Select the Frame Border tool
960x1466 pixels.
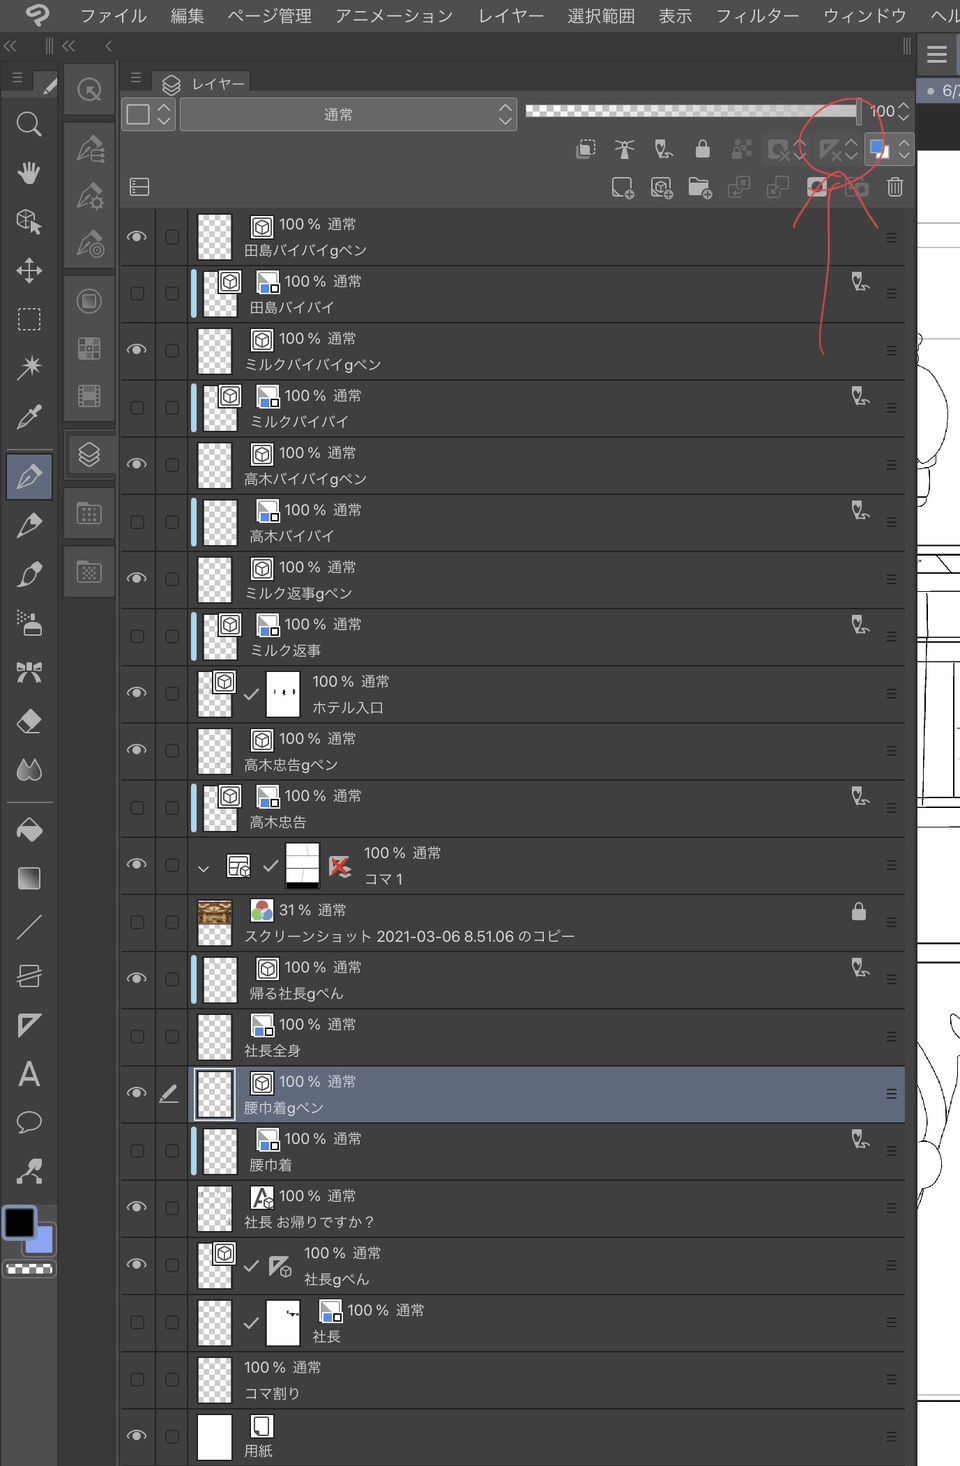29,976
